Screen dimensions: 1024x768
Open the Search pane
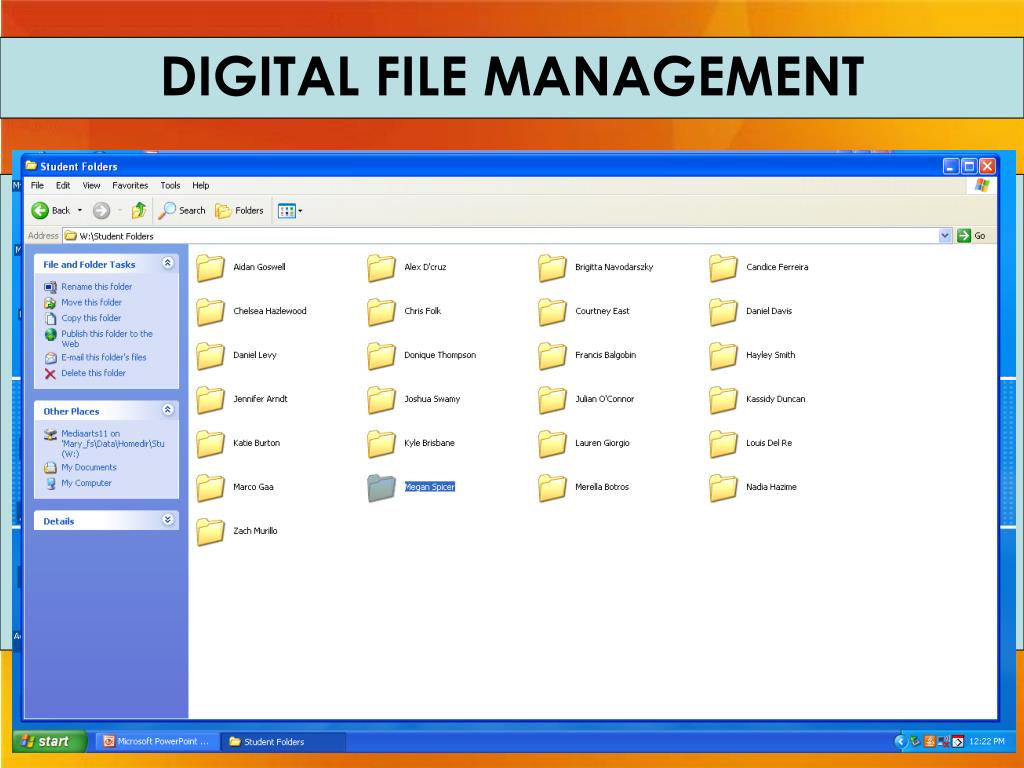[x=182, y=210]
